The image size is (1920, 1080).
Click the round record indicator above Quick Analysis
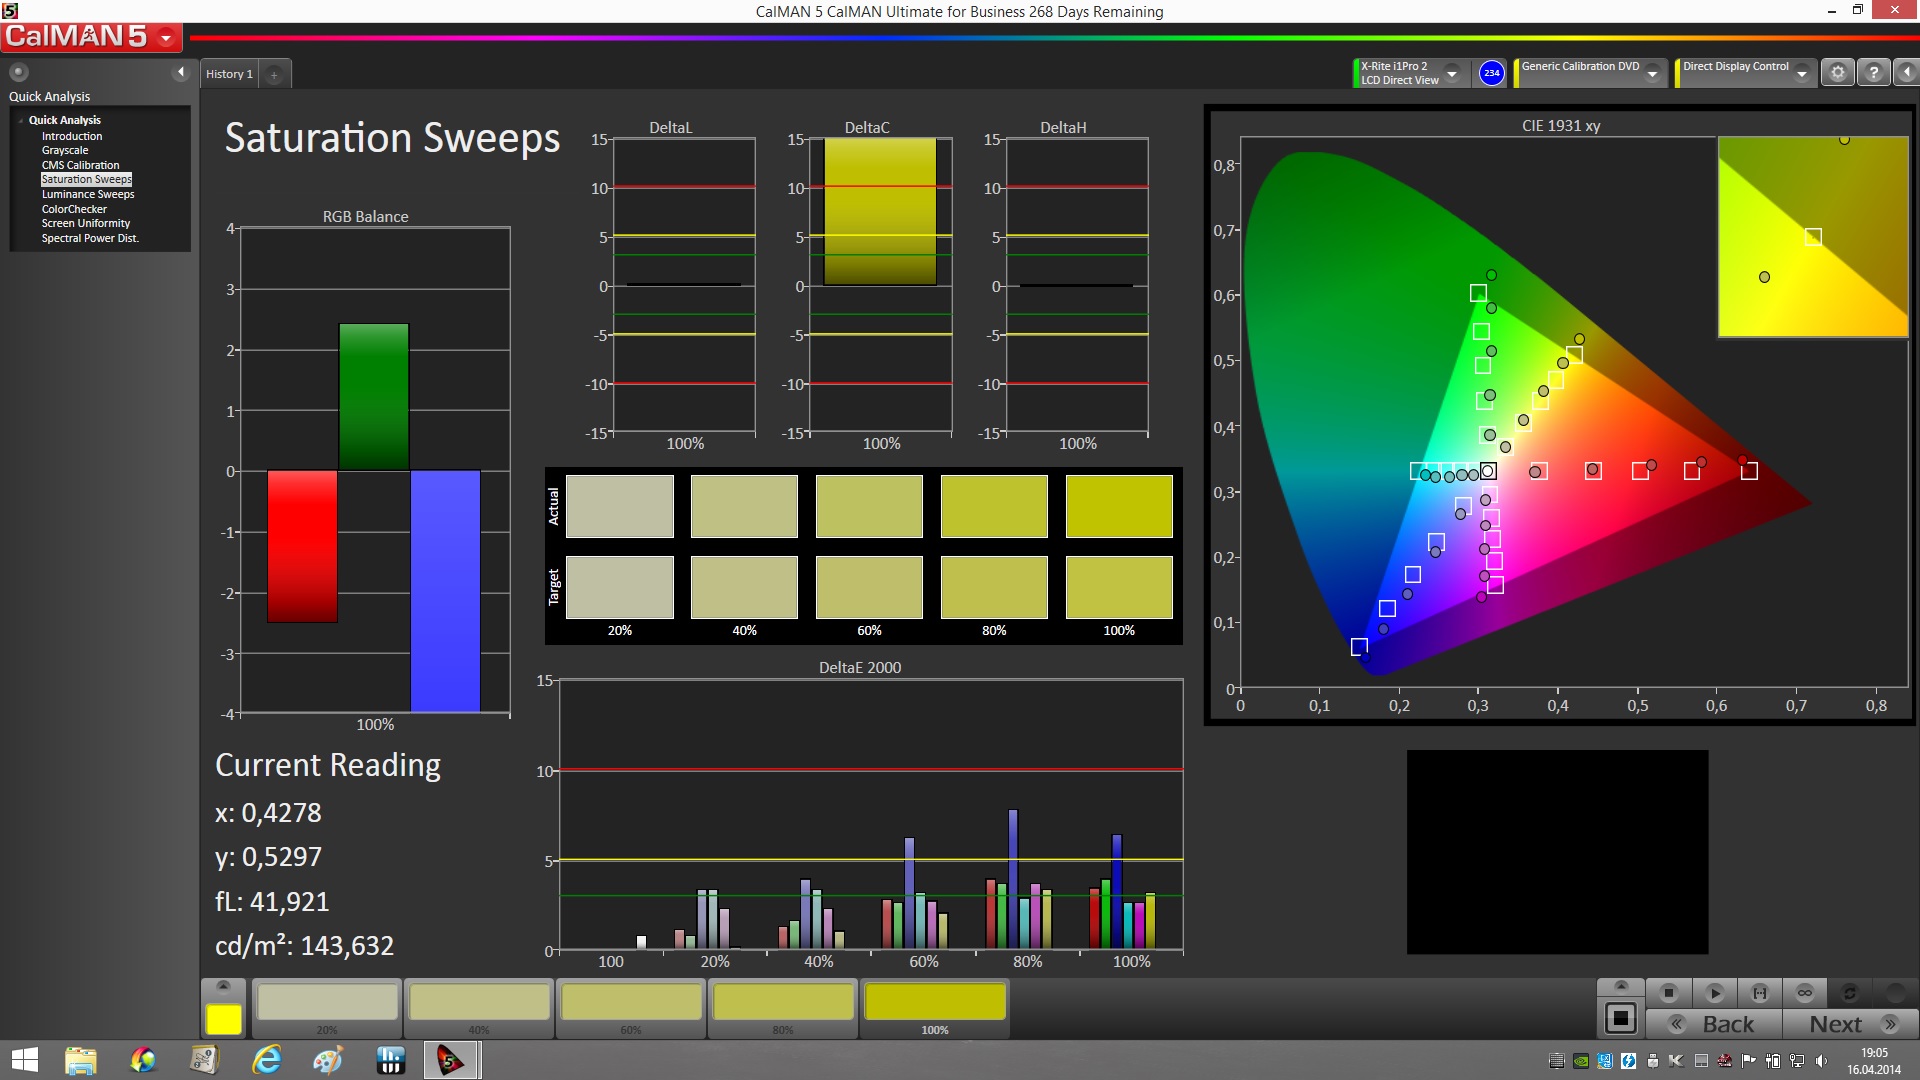click(18, 72)
